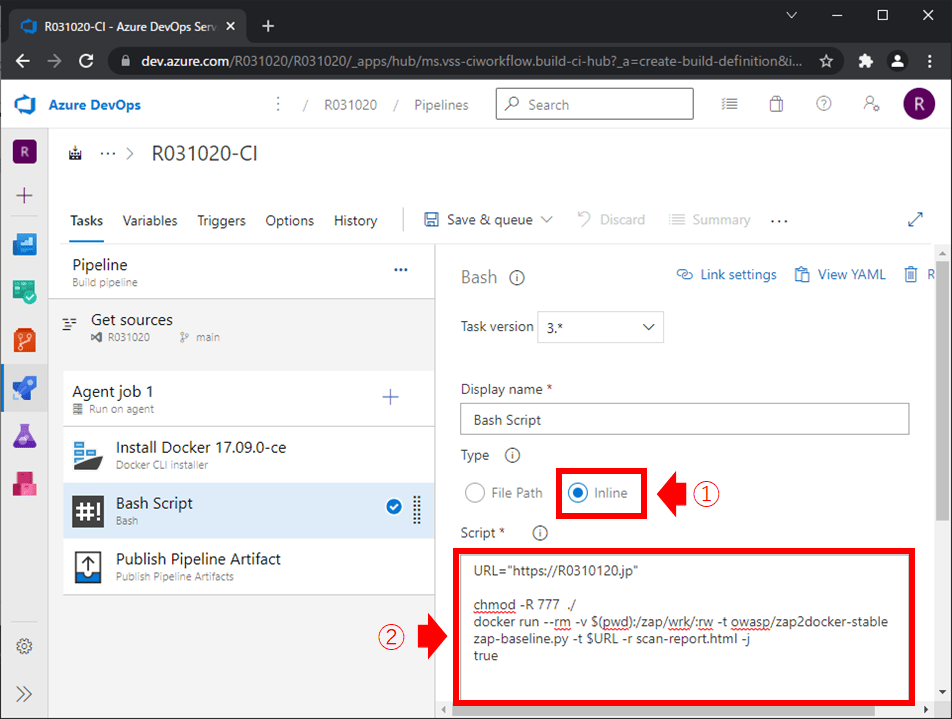The image size is (952, 719).
Task: Click Link settings
Action: tap(727, 274)
